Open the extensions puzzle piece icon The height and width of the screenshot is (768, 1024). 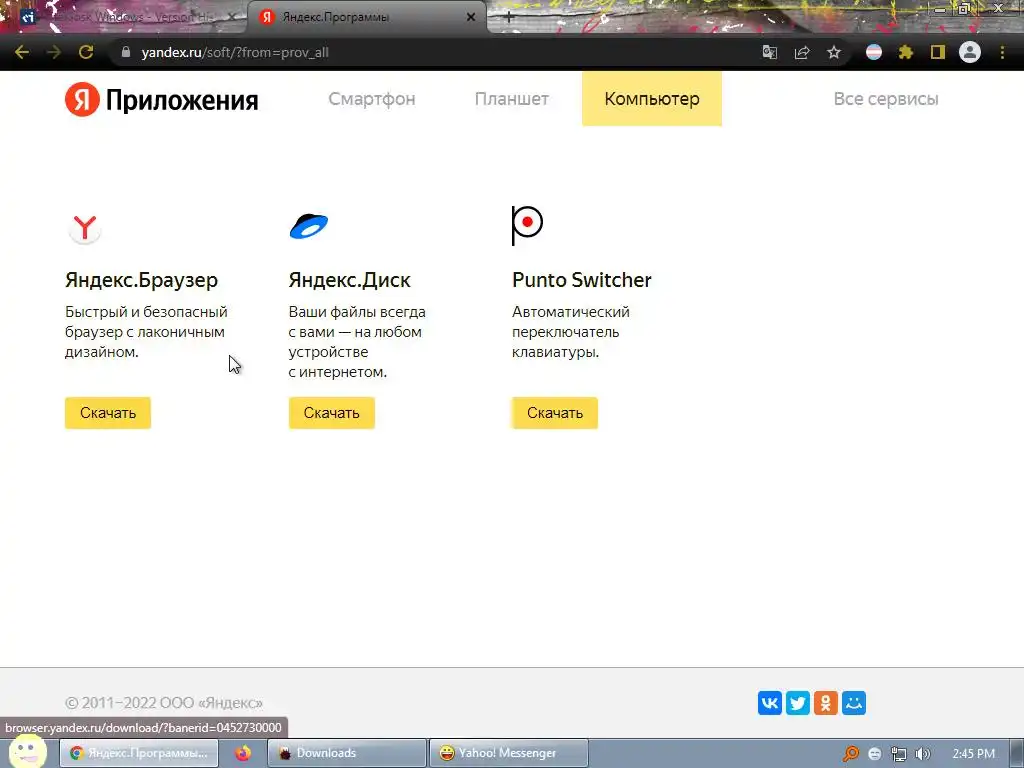[906, 52]
